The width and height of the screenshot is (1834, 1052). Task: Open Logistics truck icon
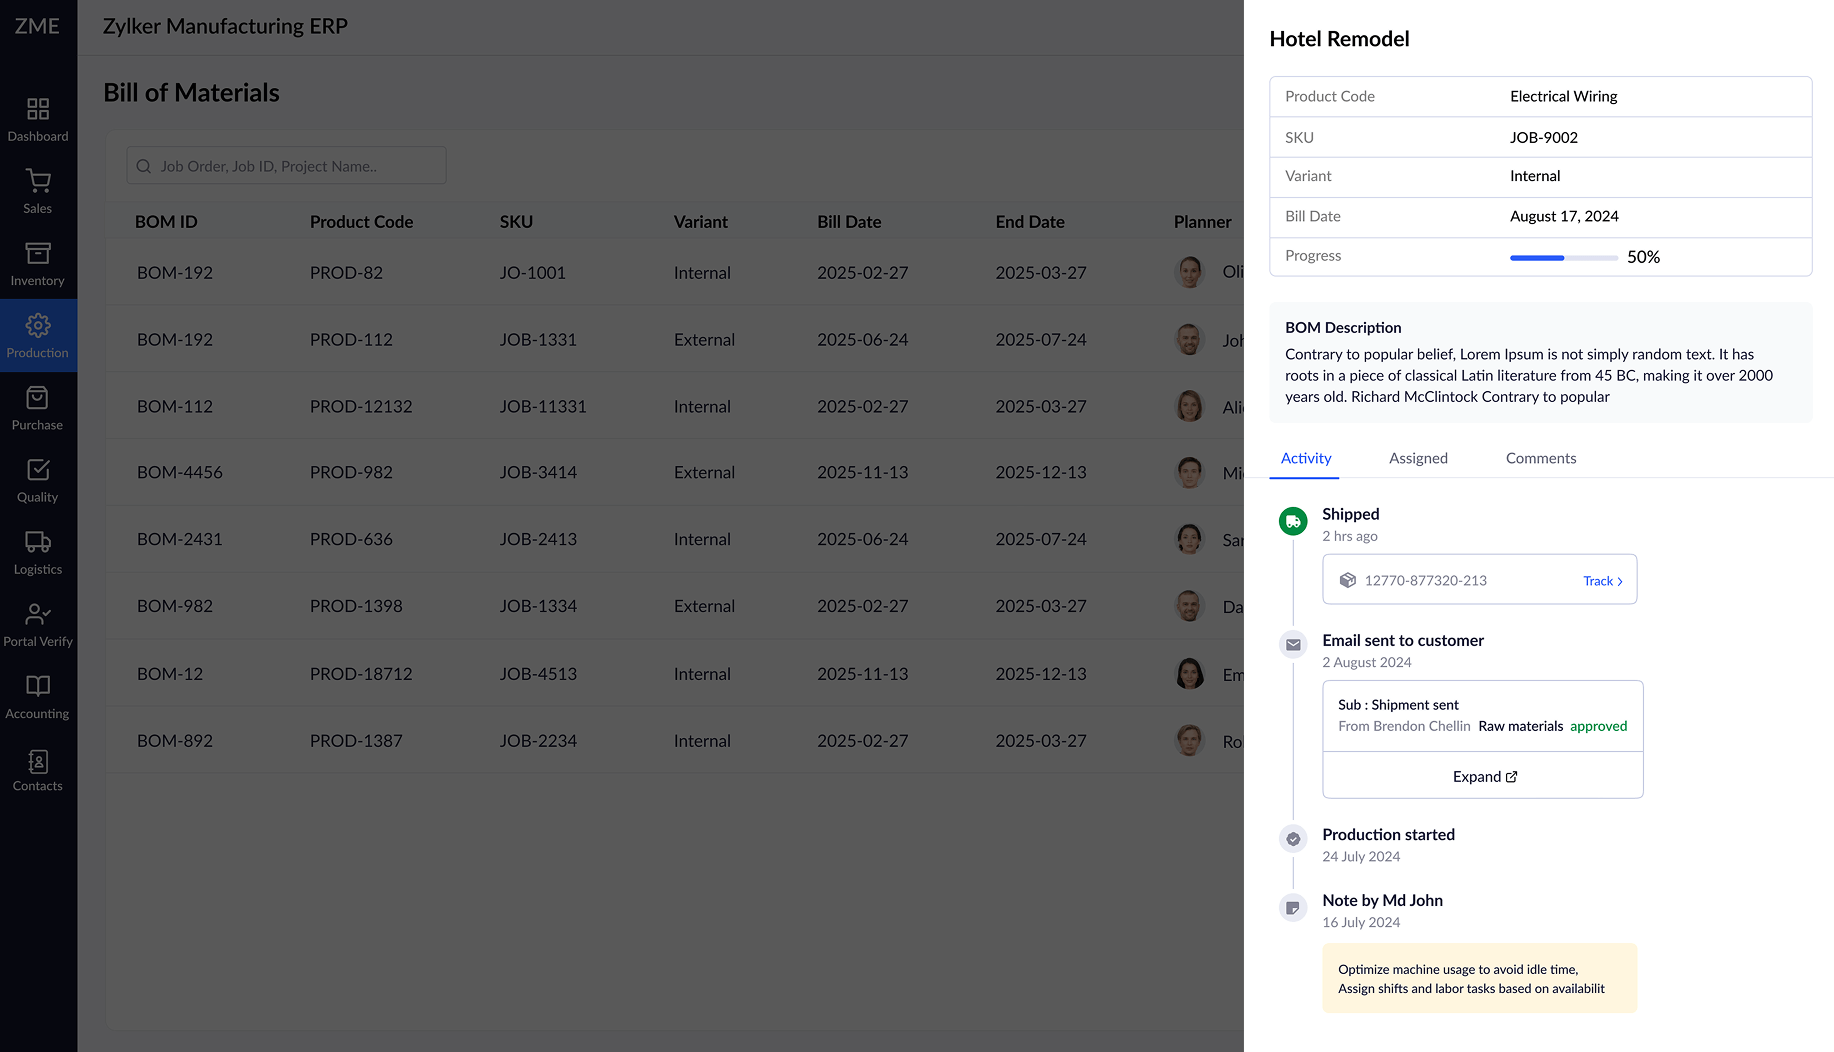(x=38, y=542)
